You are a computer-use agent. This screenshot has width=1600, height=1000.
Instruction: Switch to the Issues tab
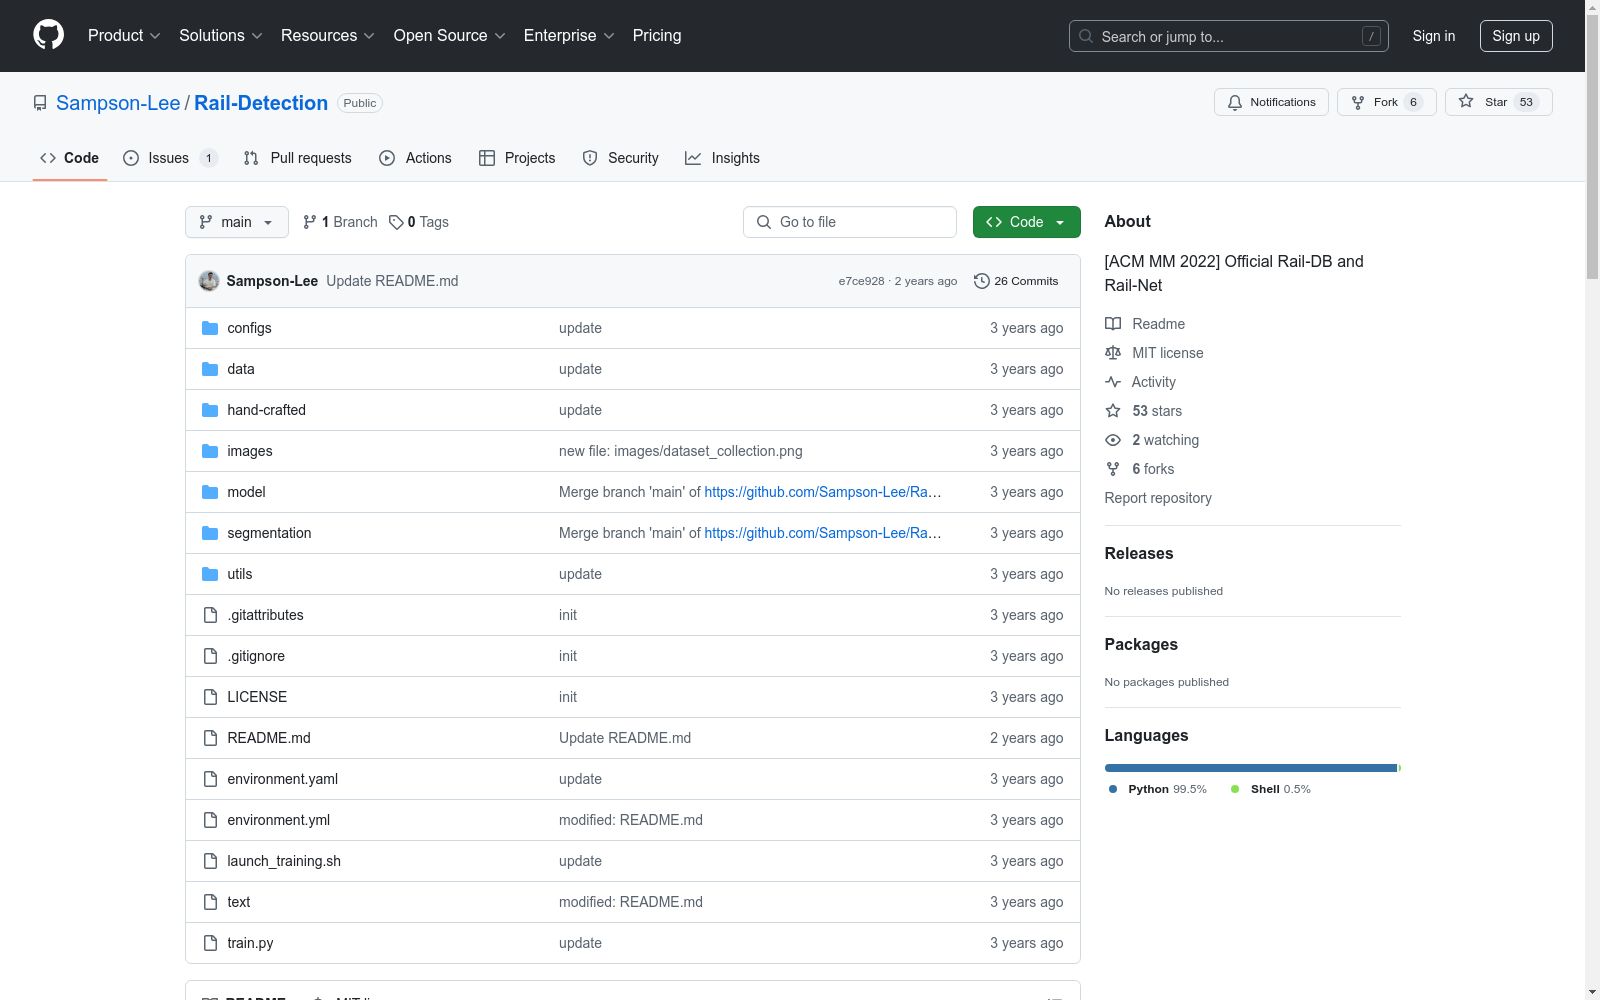[170, 158]
